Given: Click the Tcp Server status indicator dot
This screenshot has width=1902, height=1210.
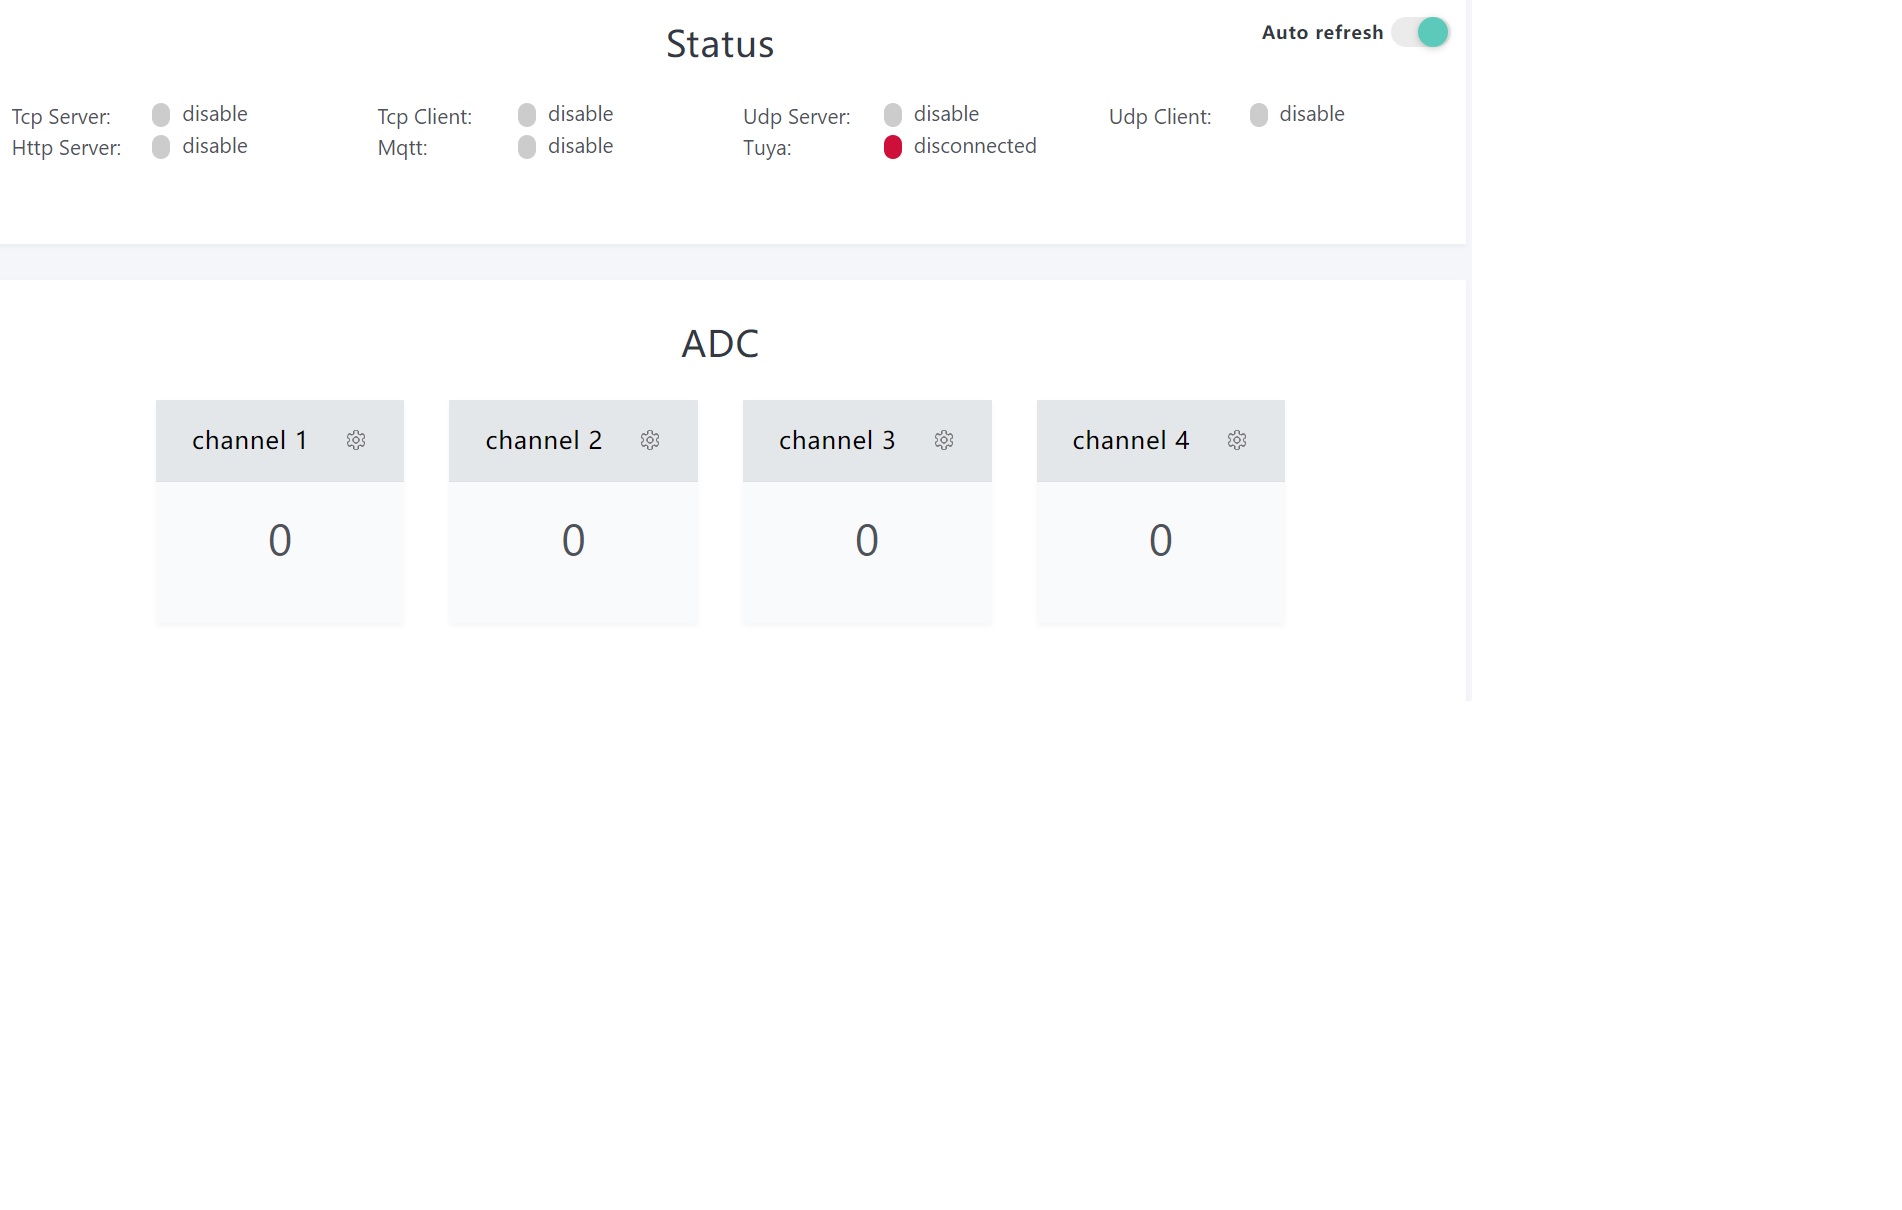Looking at the screenshot, I should (161, 115).
